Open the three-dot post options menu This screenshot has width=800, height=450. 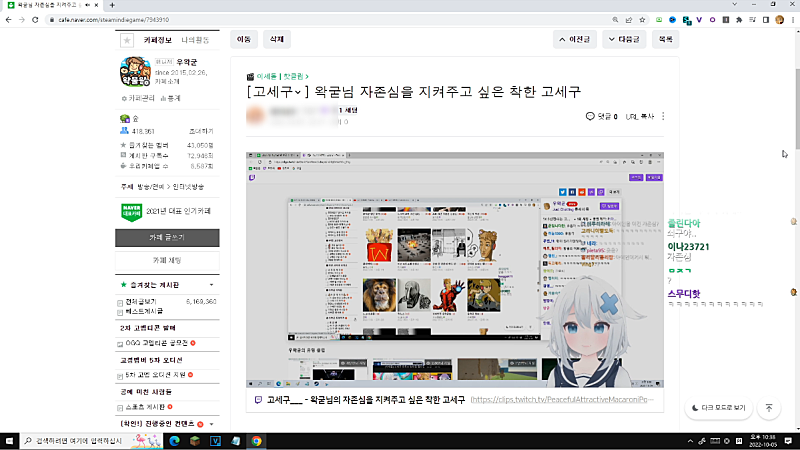pos(663,116)
